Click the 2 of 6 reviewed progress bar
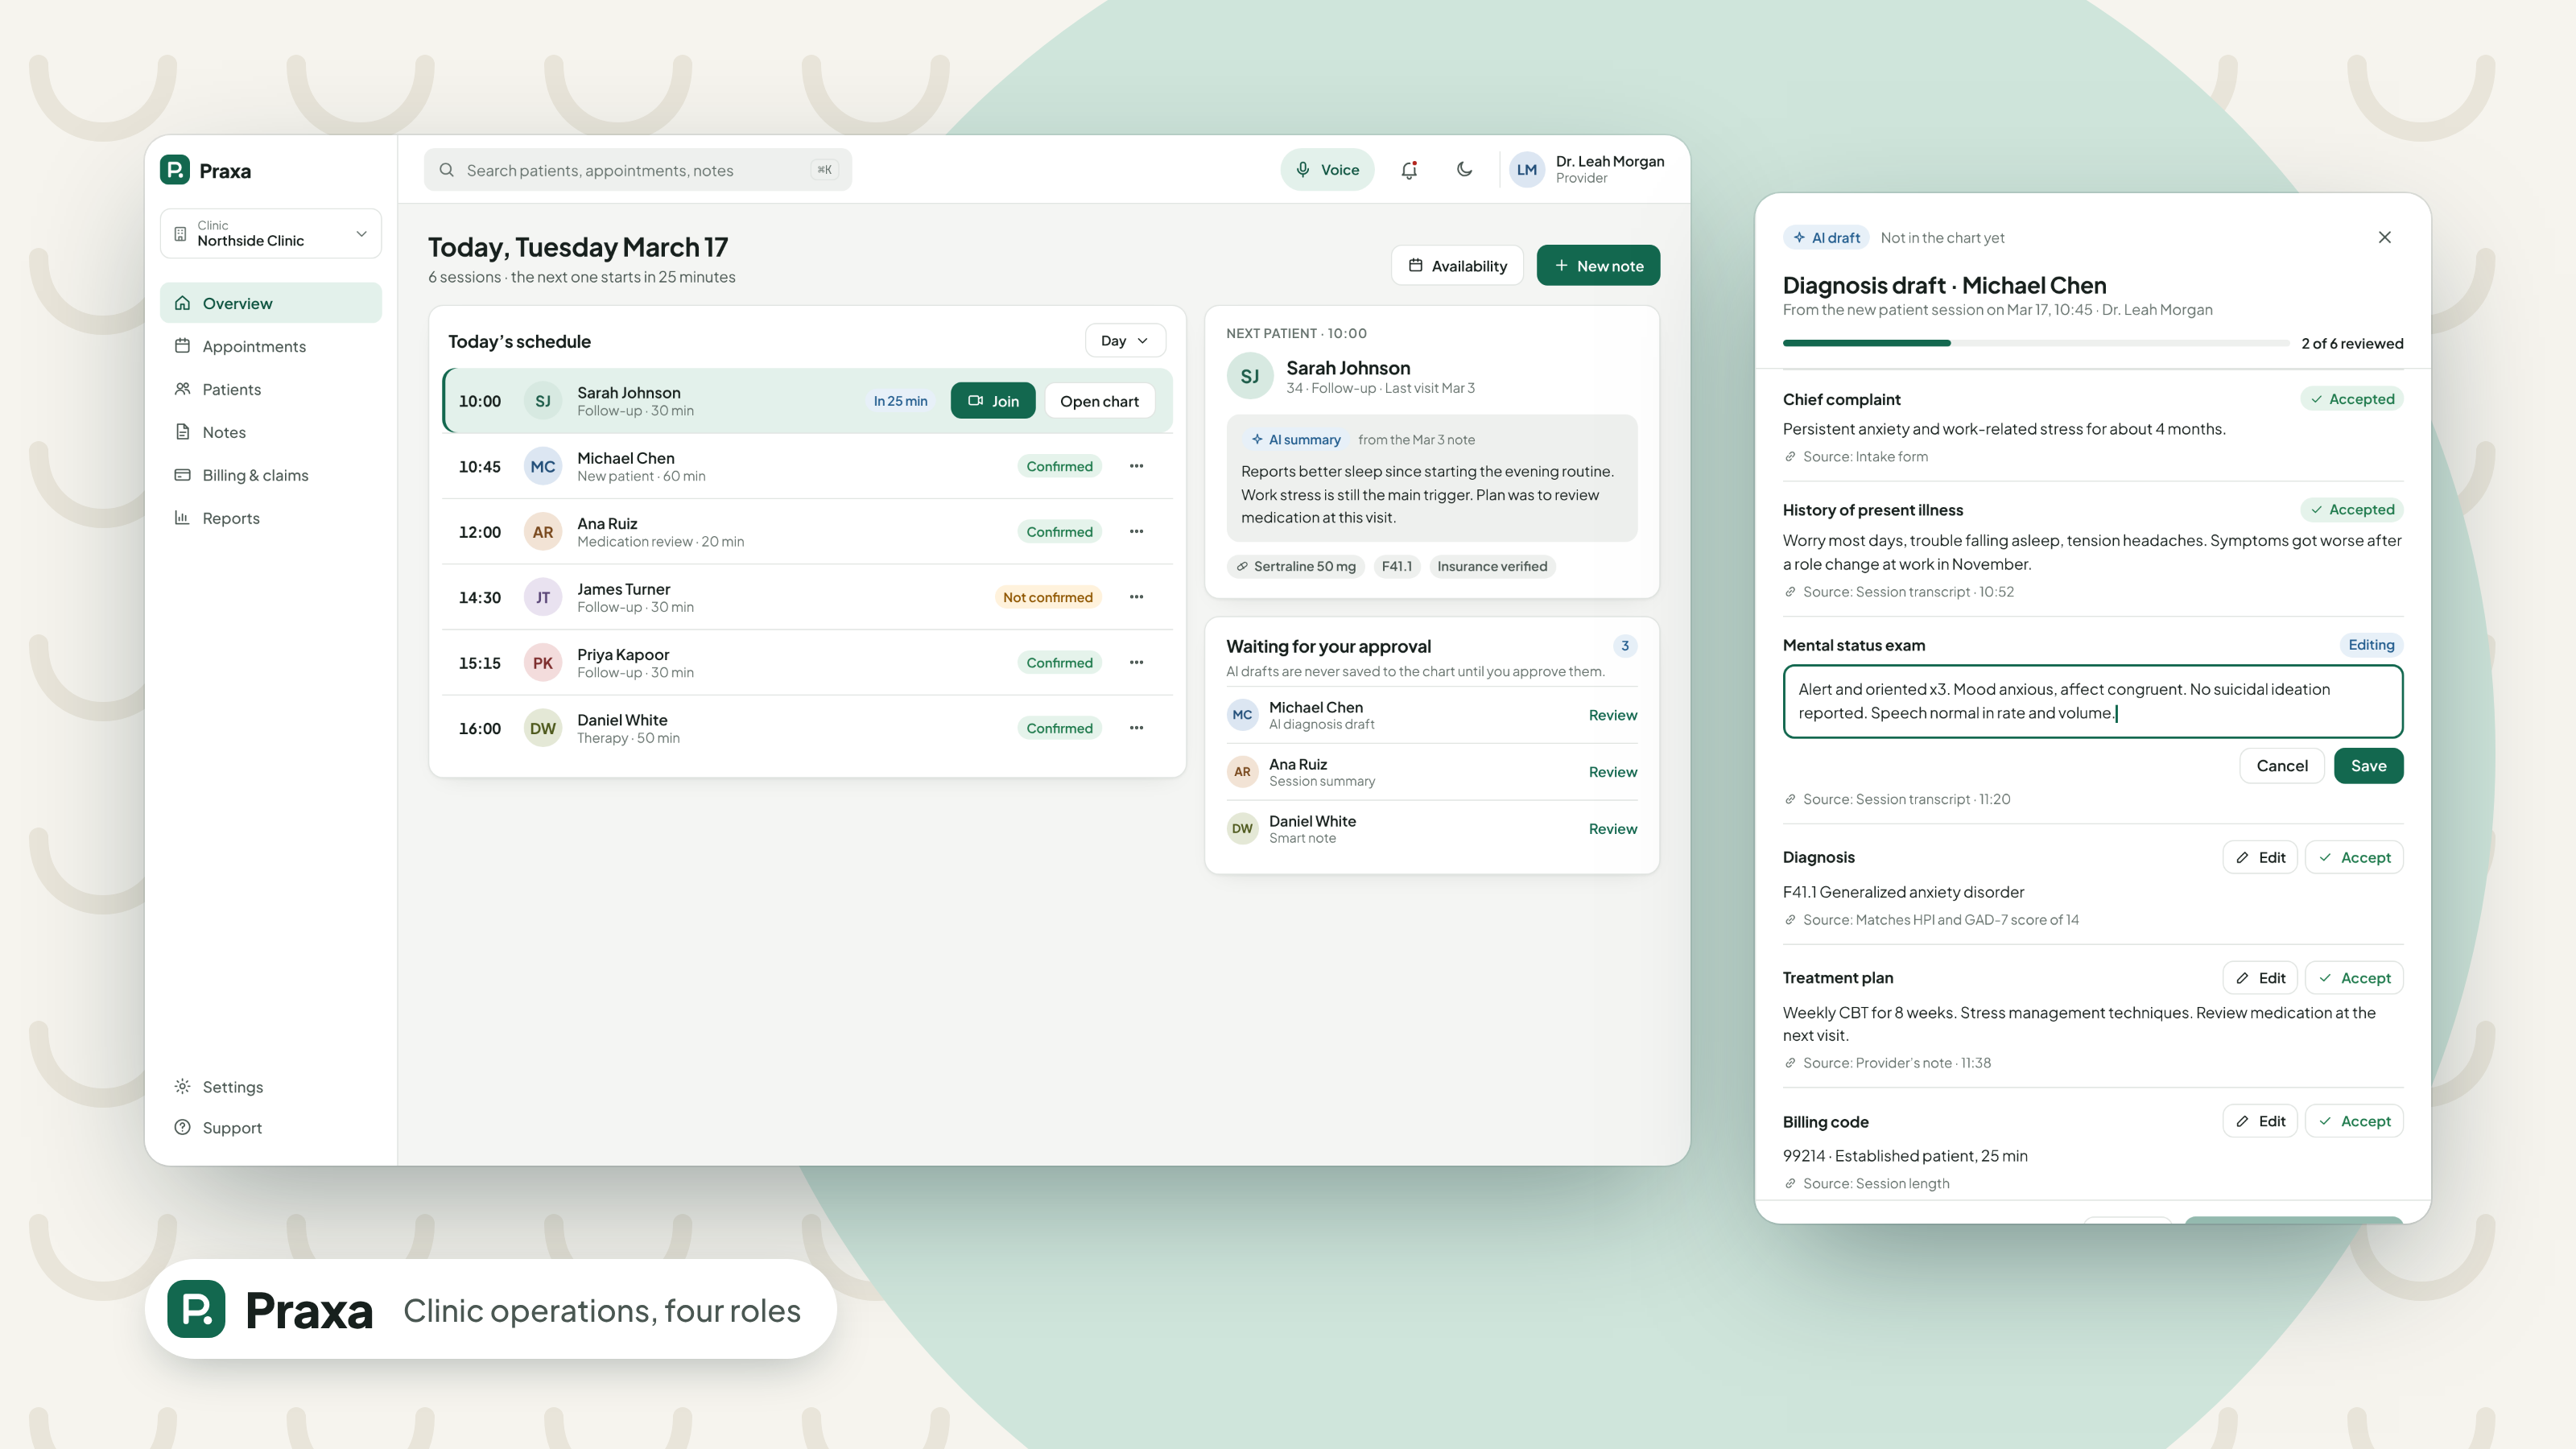Screen dimensions: 2576x1449 pos(2035,343)
